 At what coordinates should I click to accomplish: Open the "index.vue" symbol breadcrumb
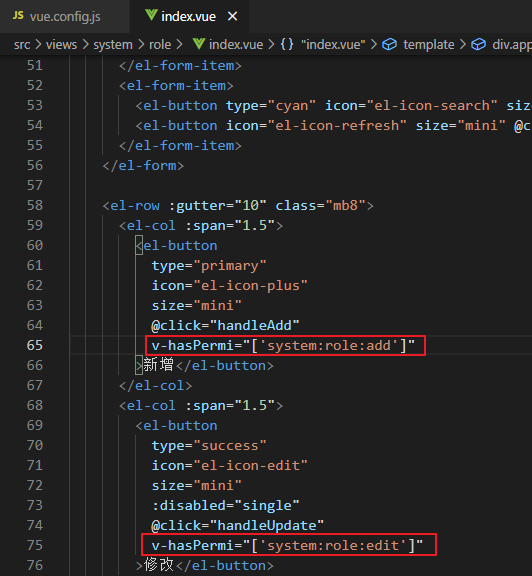coord(333,45)
